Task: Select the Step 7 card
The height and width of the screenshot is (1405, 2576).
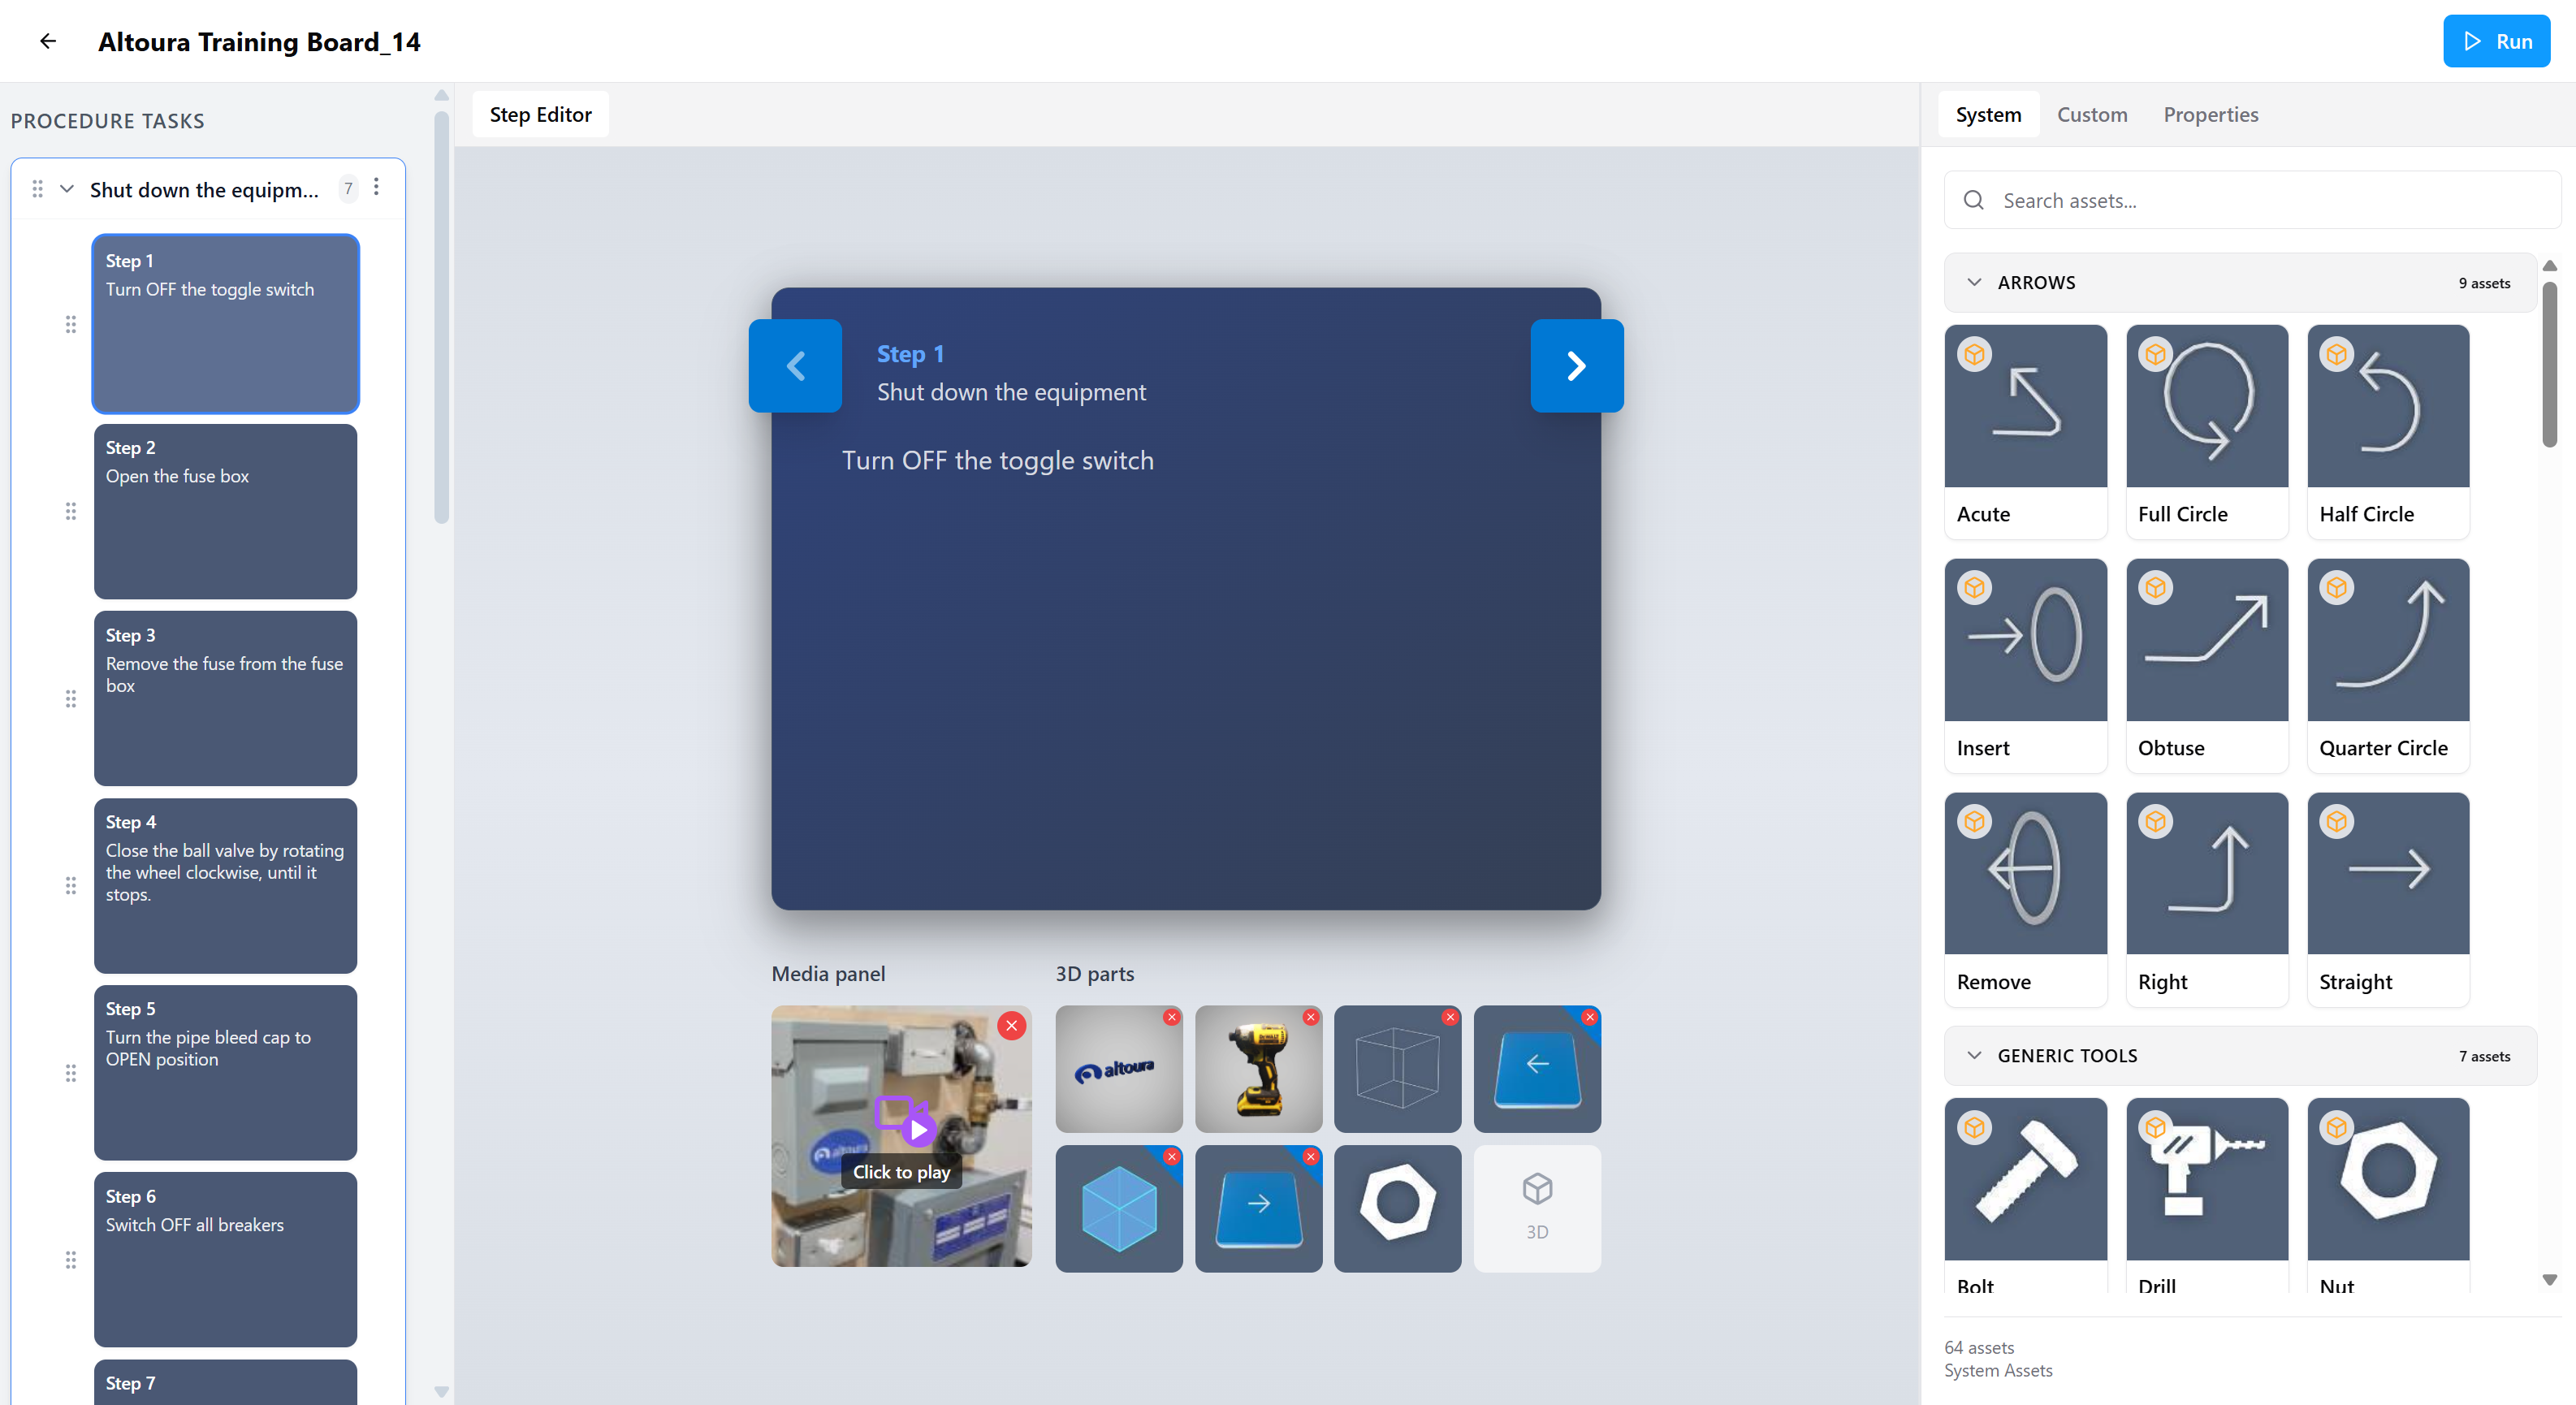Action: click(x=225, y=1382)
